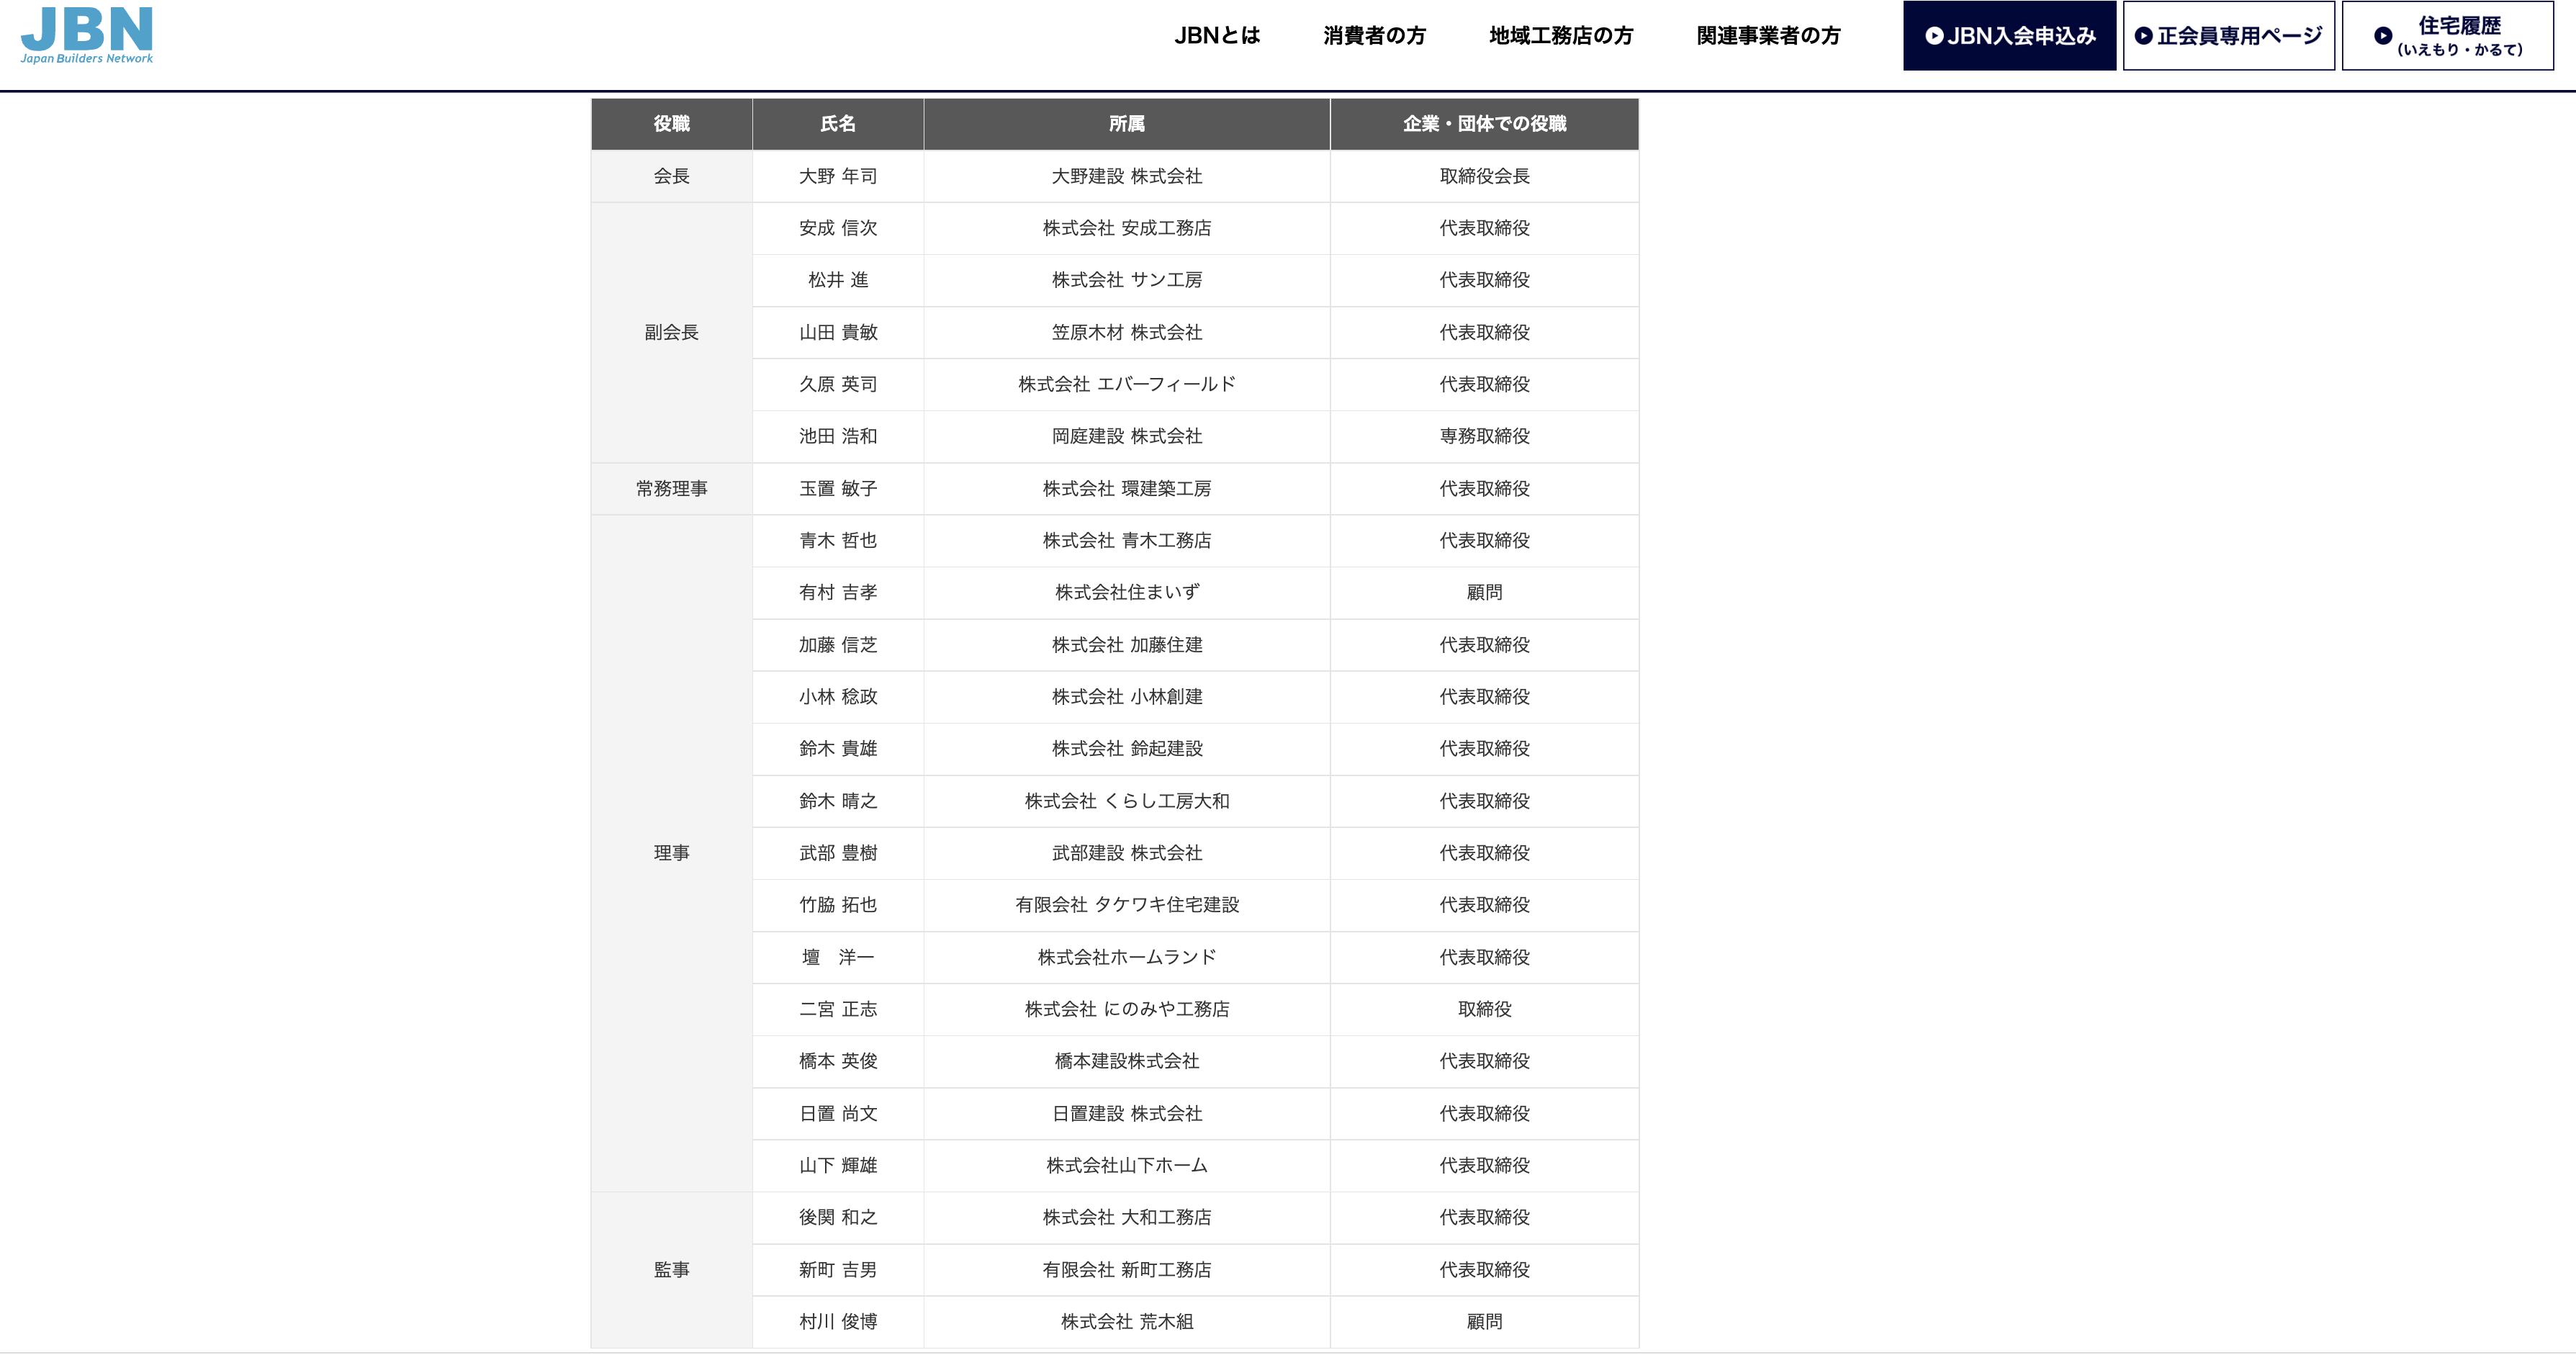The height and width of the screenshot is (1355, 2576).
Task: Open the 消費者の方 menu
Action: [x=1374, y=36]
